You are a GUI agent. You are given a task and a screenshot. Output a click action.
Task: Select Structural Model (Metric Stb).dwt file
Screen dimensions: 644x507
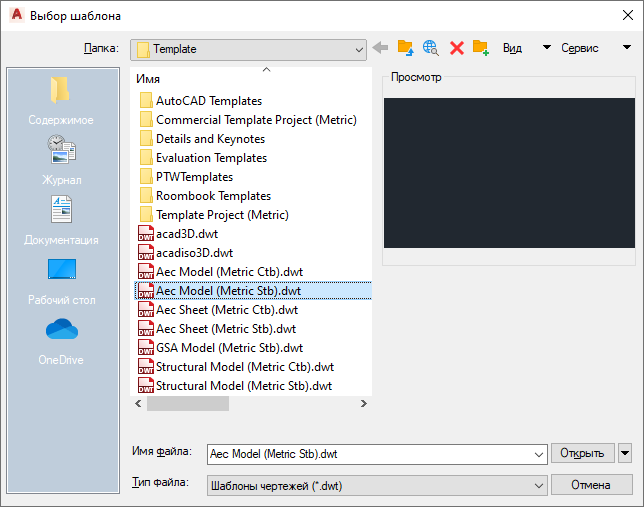pyautogui.click(x=235, y=386)
